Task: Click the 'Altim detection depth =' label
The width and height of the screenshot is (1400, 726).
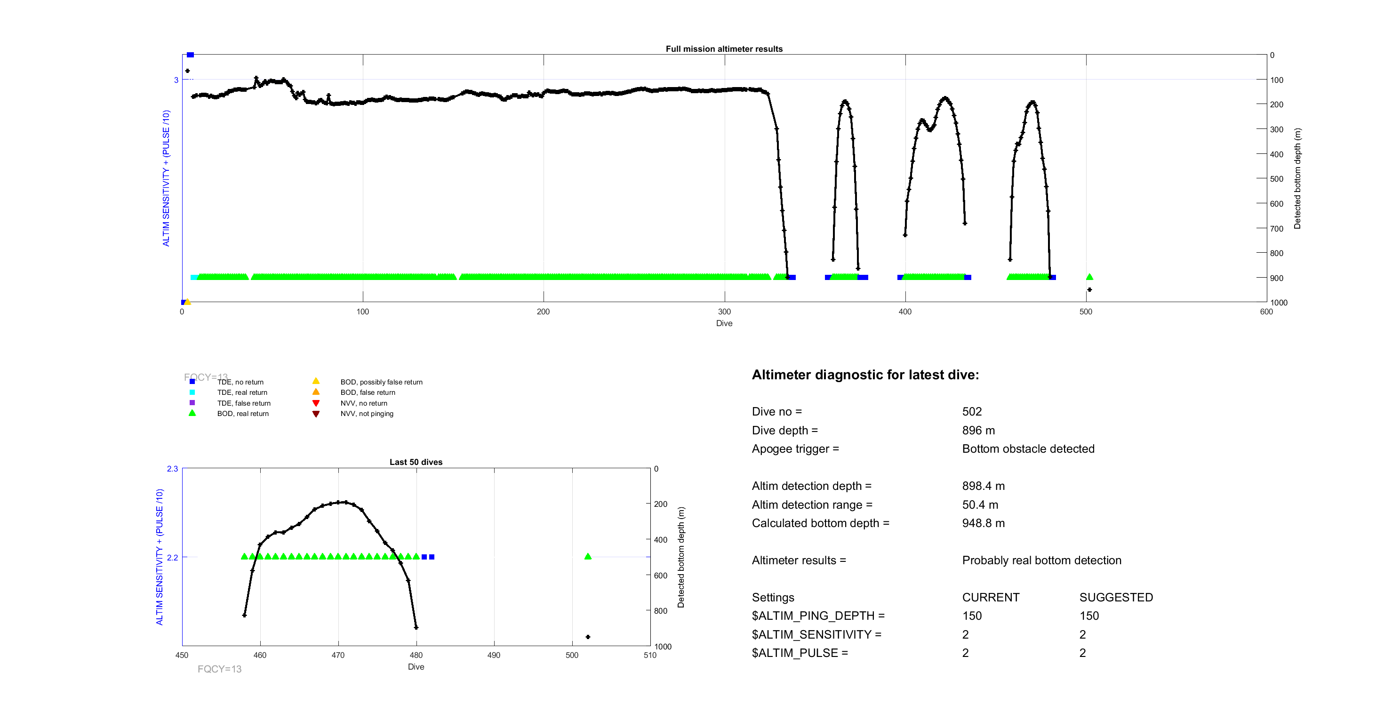Action: point(812,486)
